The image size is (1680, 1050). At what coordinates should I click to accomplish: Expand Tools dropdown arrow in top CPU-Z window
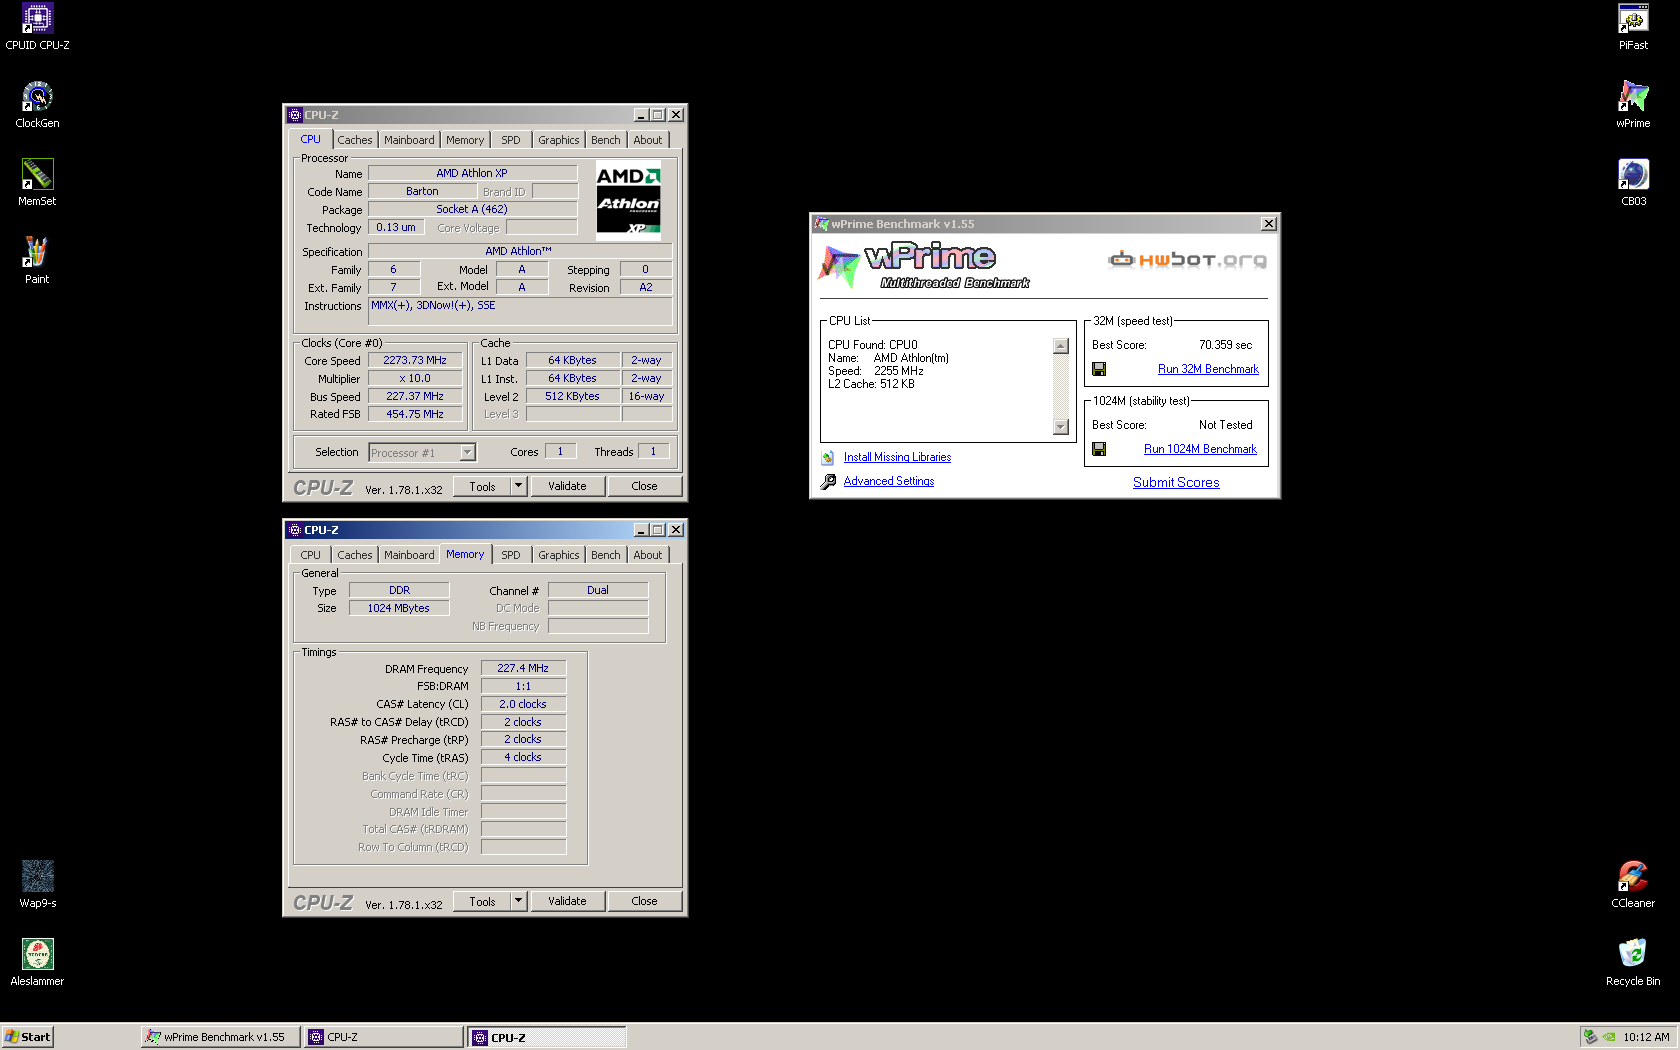click(518, 486)
